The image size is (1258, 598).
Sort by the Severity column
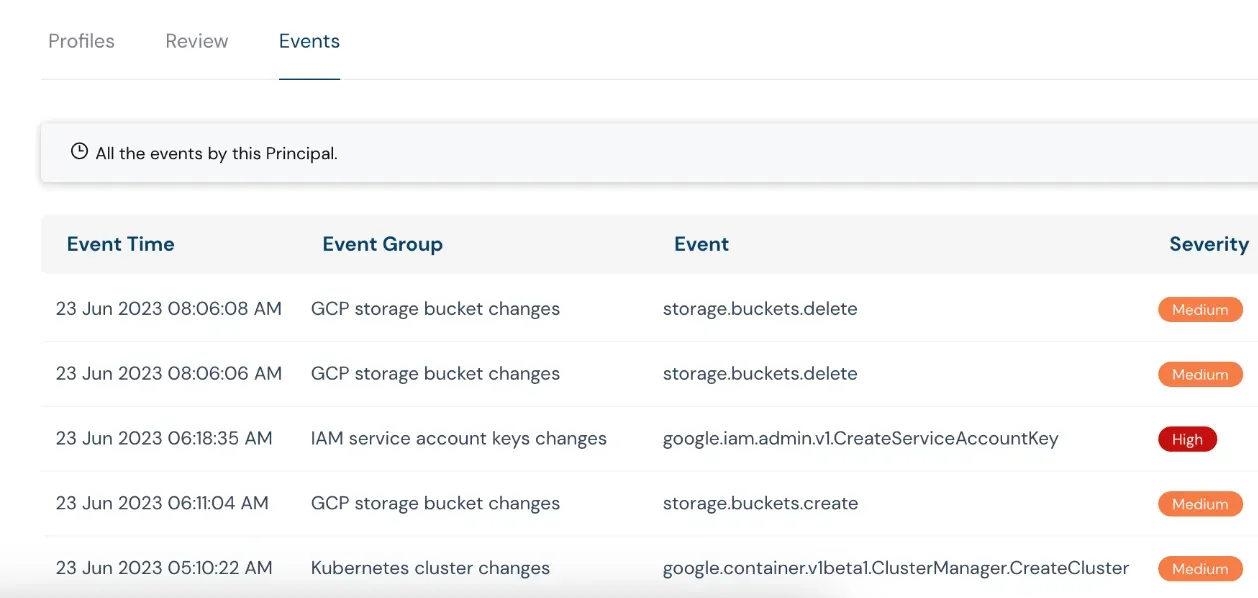click(x=1209, y=244)
